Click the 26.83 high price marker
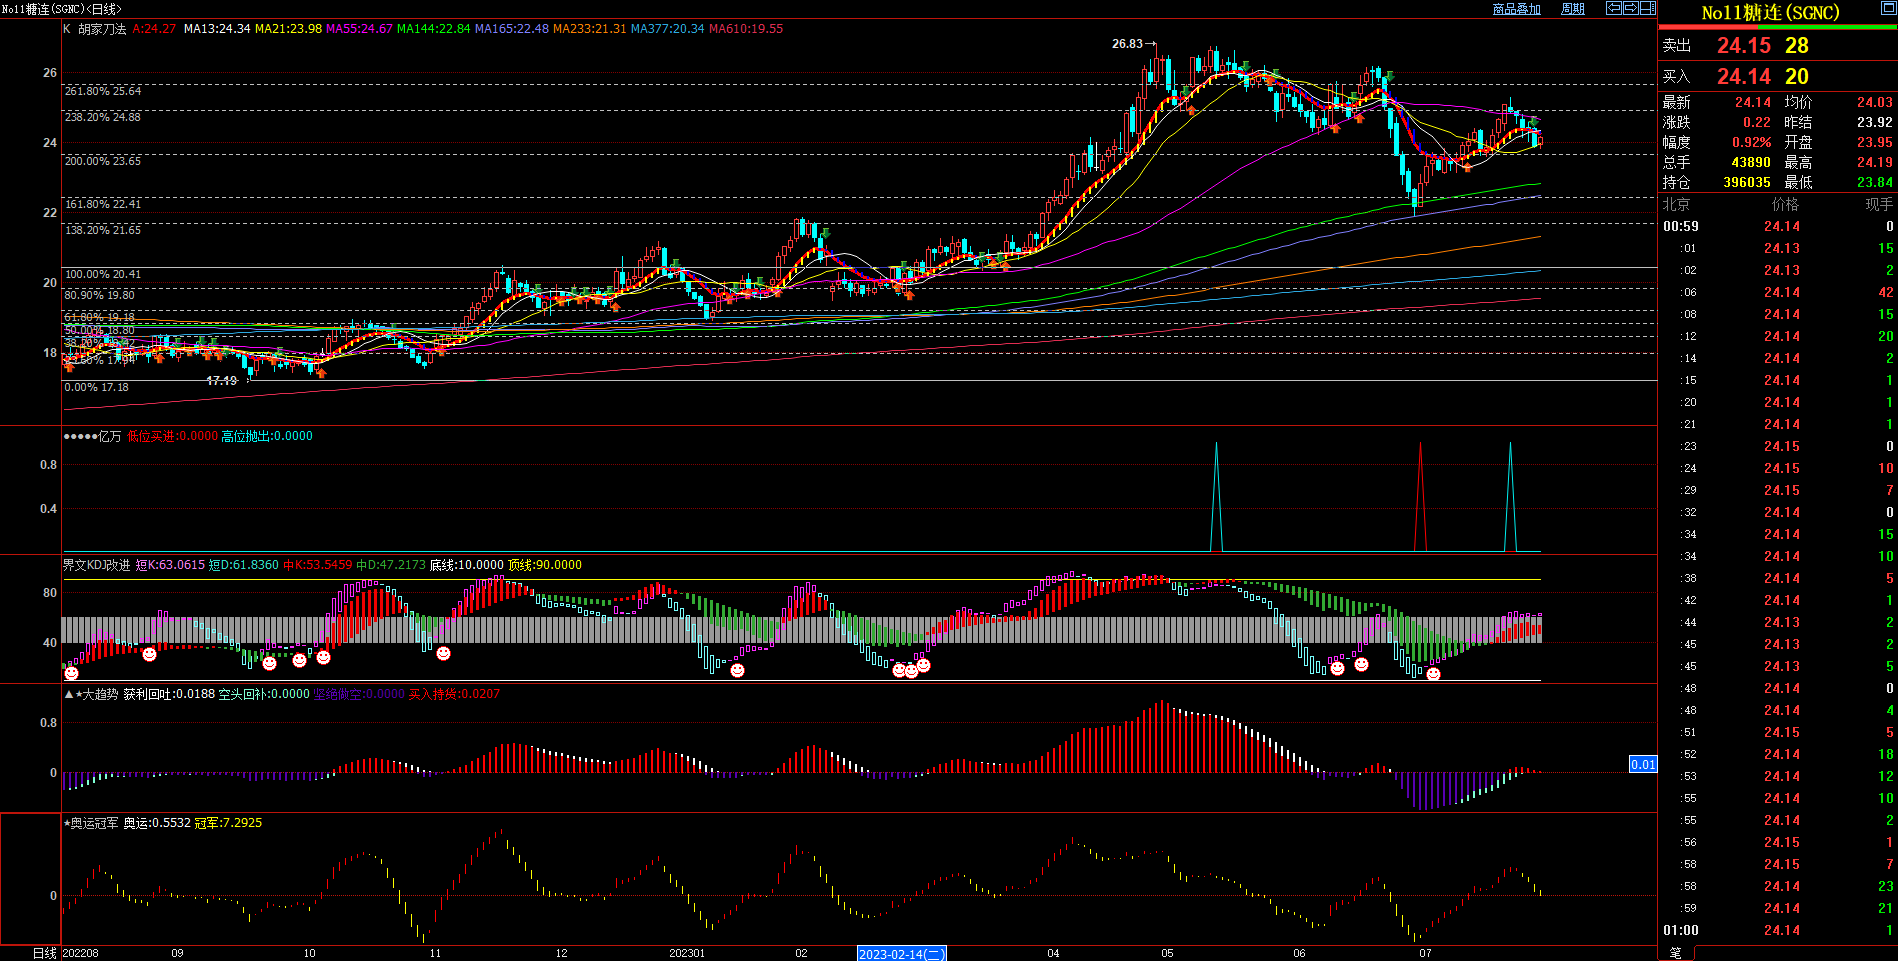Screen dimensions: 1898x961 (x=1127, y=44)
